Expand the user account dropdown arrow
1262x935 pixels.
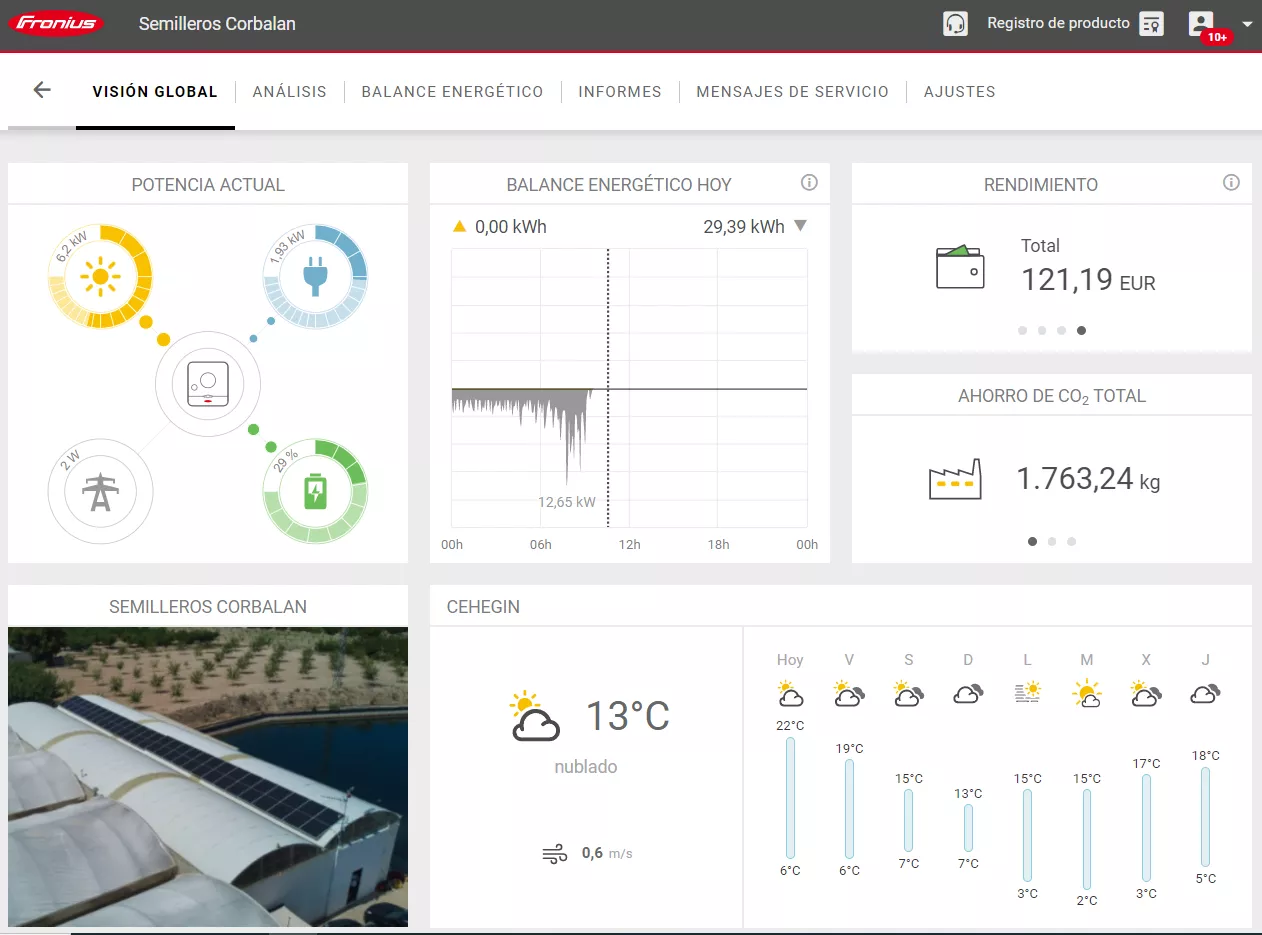(x=1246, y=24)
